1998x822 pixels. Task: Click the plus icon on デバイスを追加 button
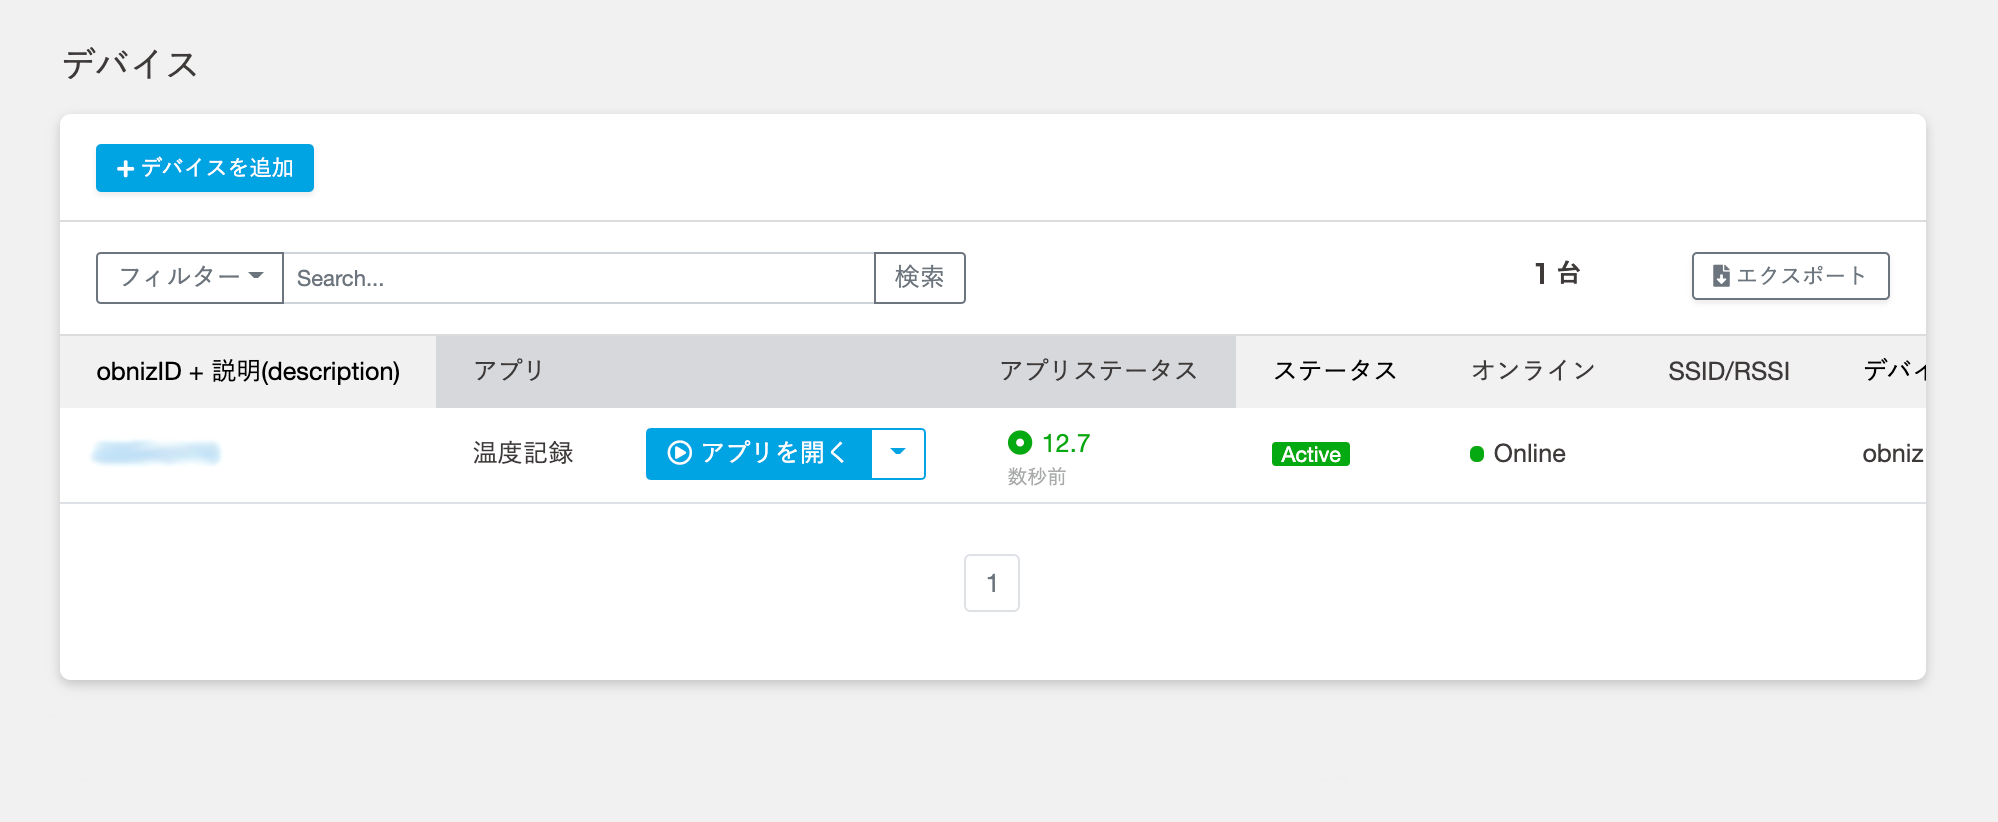click(124, 168)
